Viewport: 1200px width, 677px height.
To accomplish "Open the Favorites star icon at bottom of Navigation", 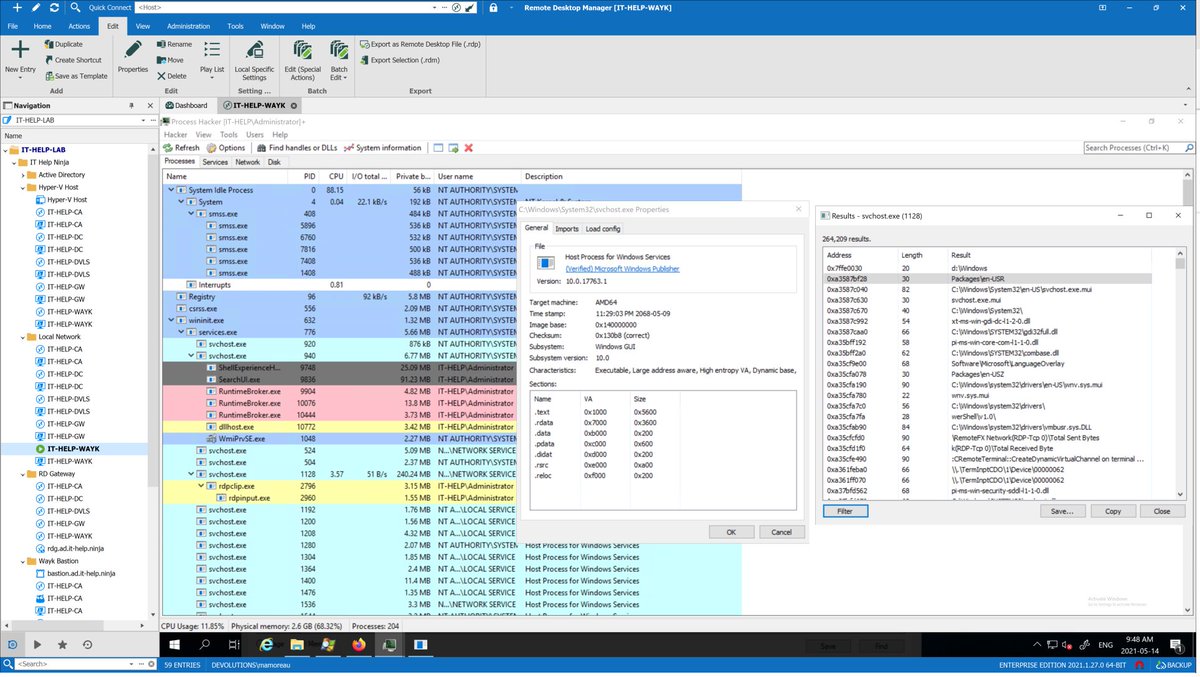I will [x=62, y=645].
